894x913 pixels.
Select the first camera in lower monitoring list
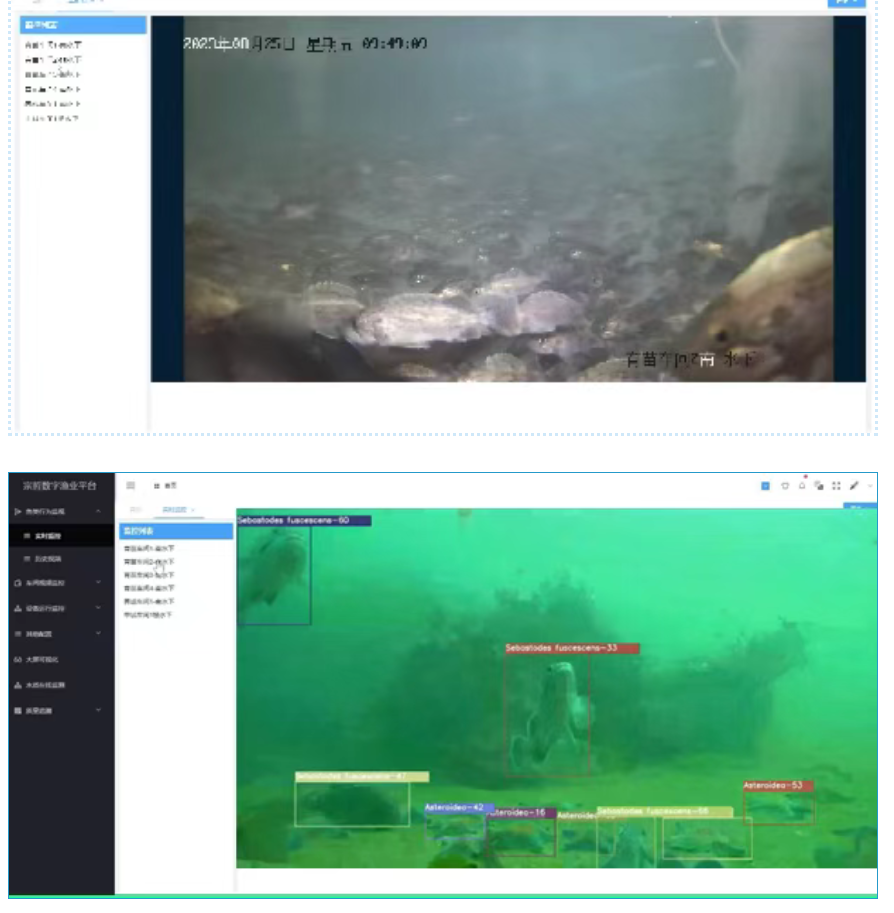[x=148, y=548]
